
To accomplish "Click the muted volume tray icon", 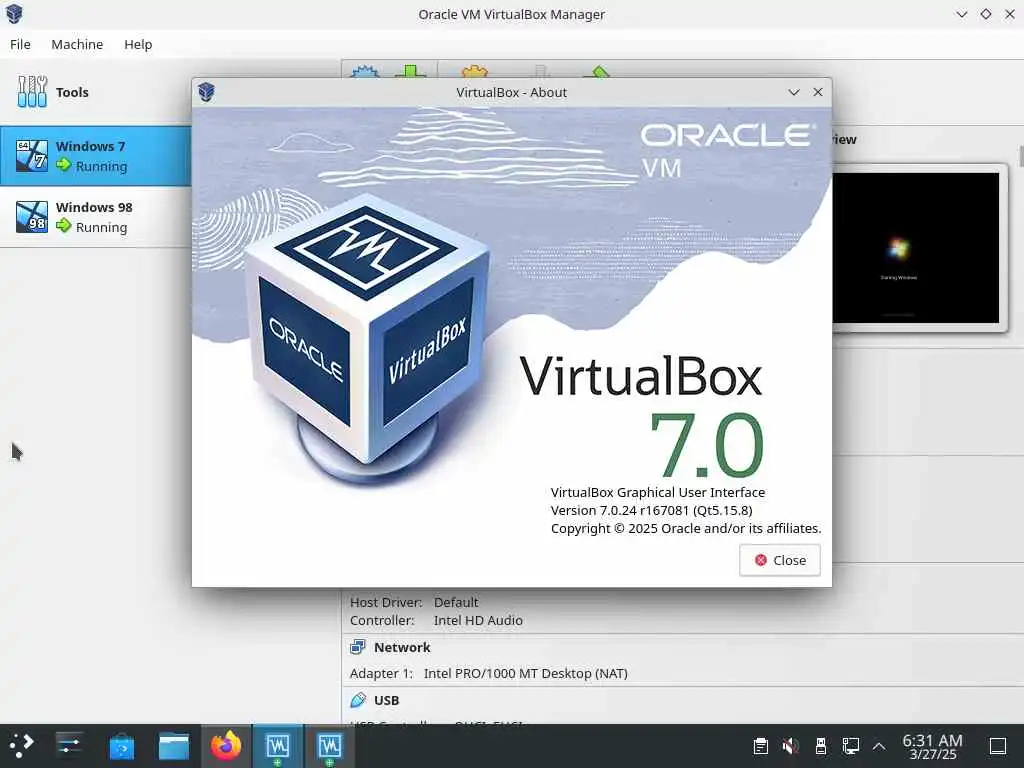I will click(x=791, y=746).
